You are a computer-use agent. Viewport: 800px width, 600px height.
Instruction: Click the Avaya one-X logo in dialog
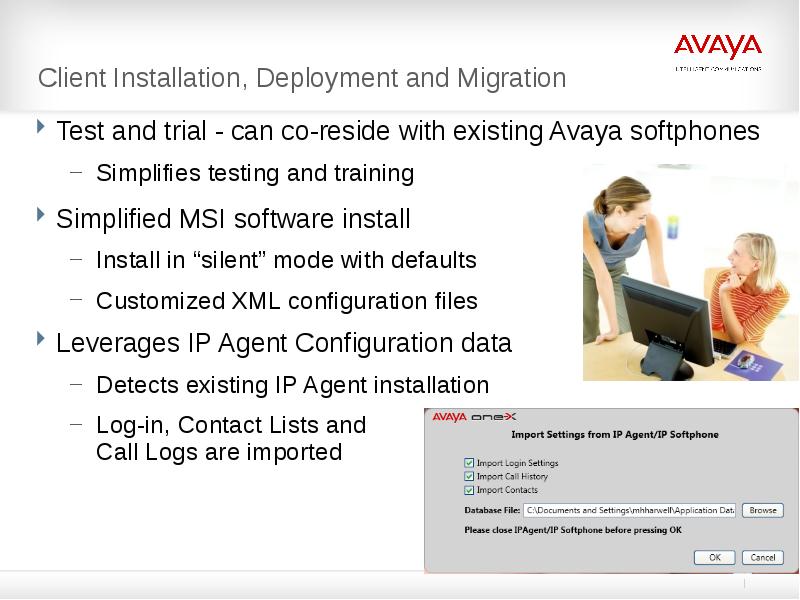coord(472,419)
